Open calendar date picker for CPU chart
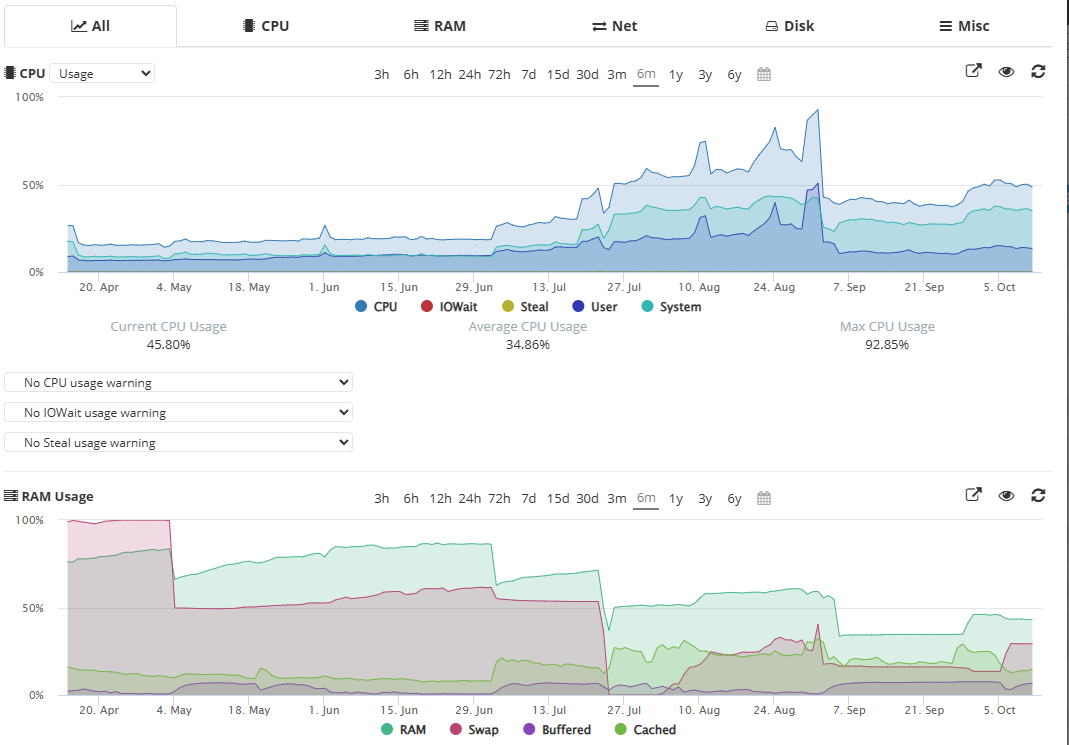The height and width of the screenshot is (745, 1069). coord(764,74)
